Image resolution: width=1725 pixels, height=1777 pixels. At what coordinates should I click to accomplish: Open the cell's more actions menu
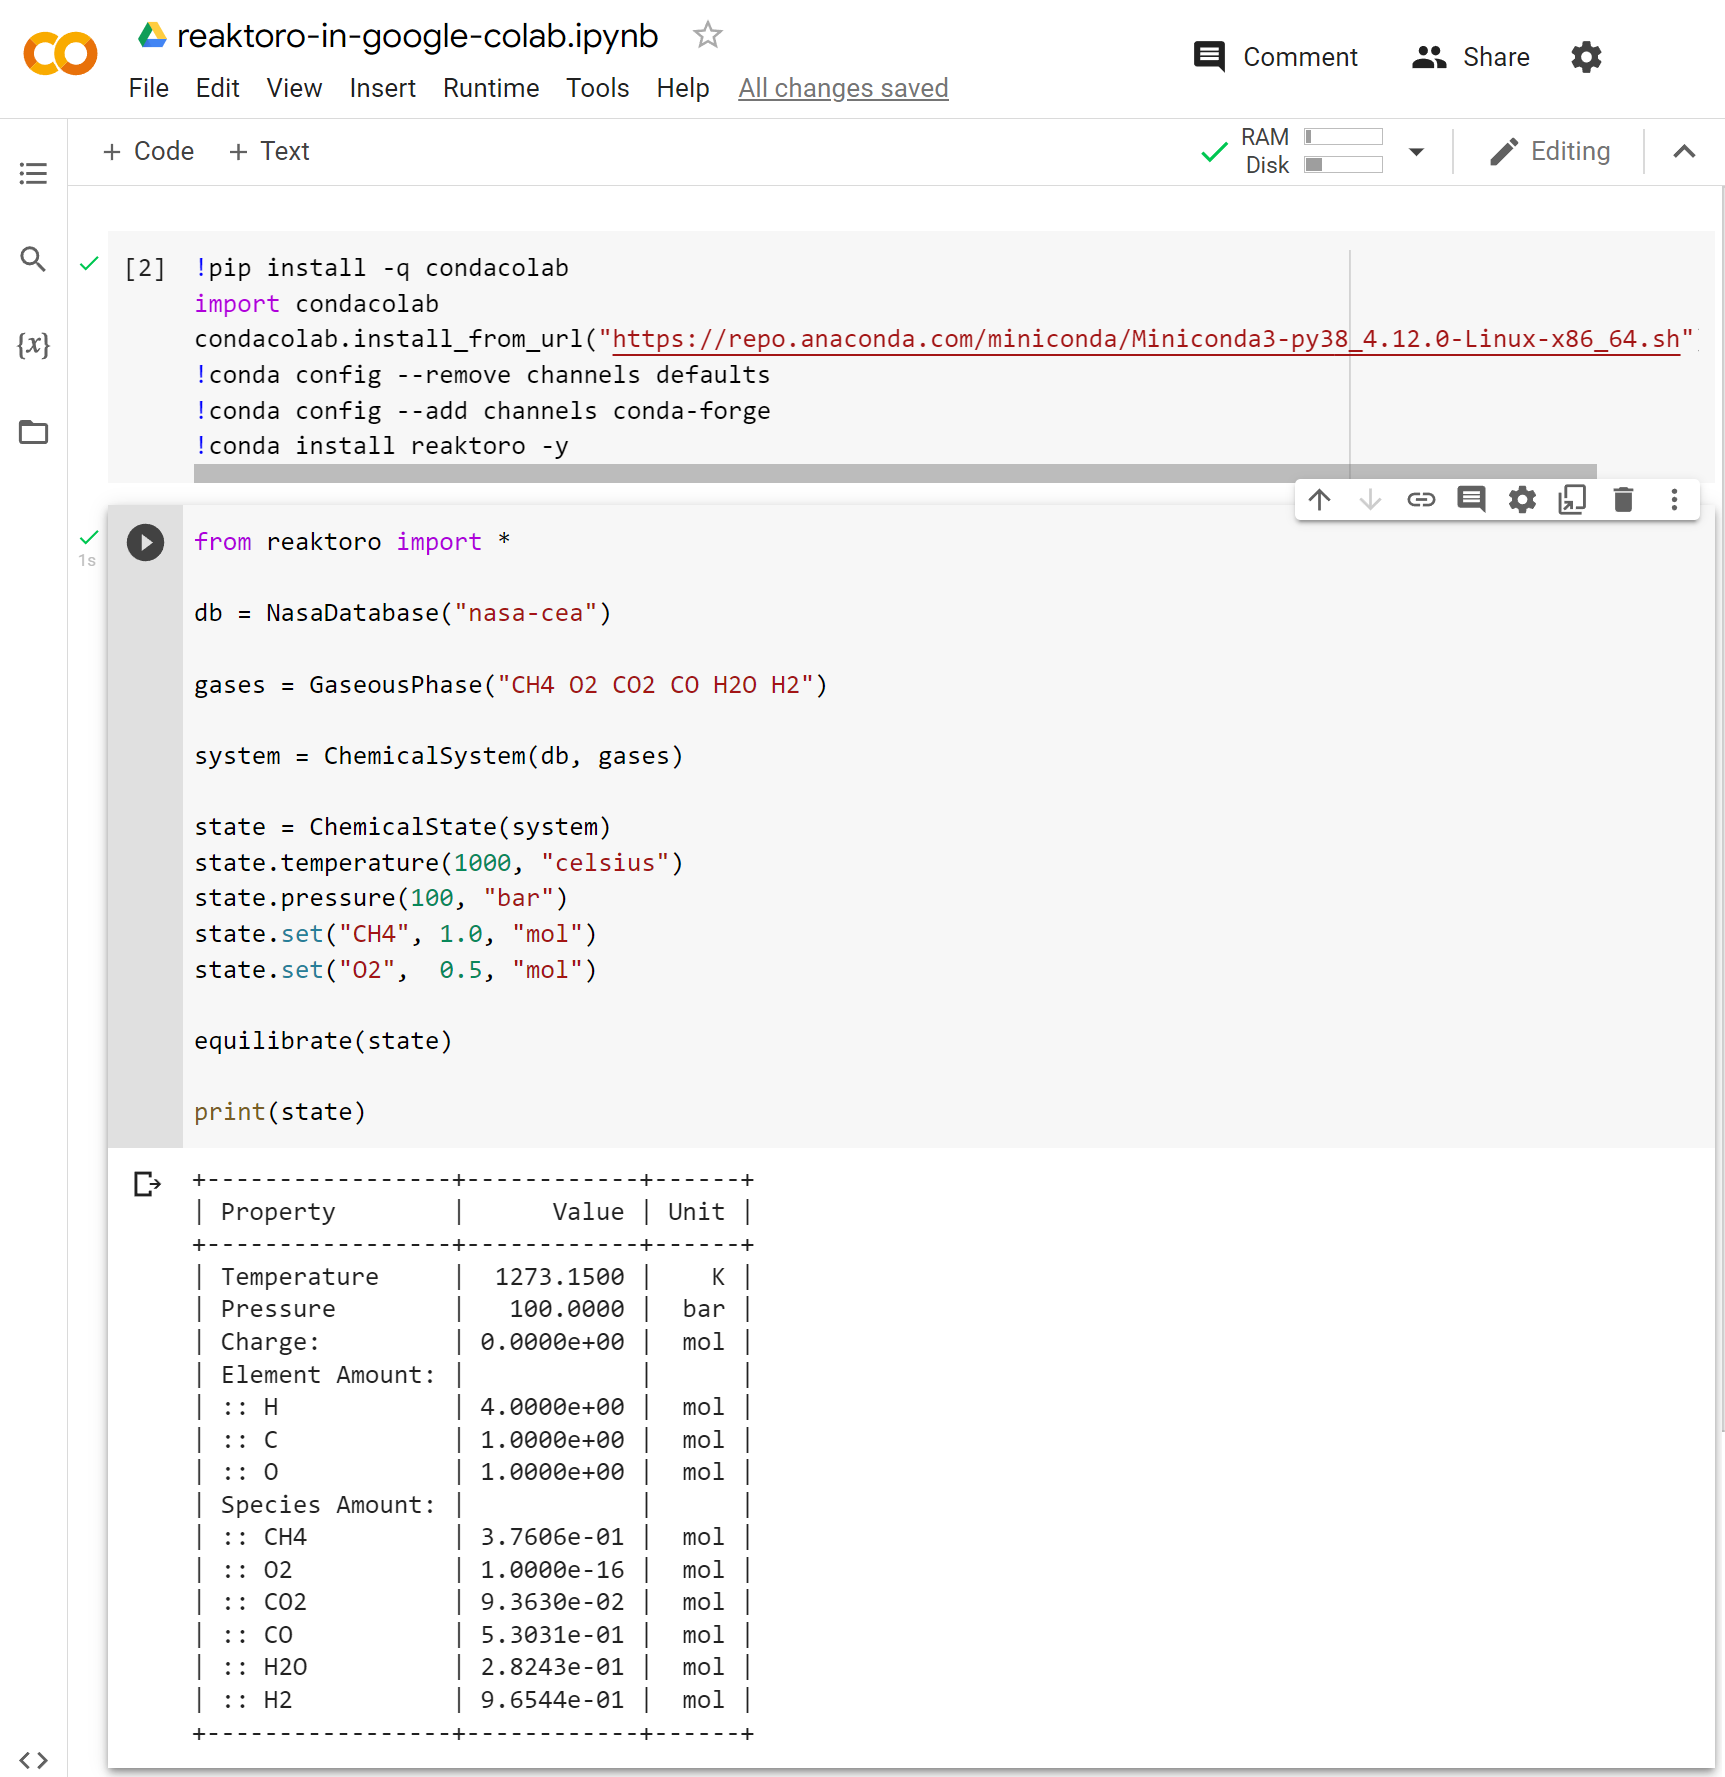tap(1675, 499)
